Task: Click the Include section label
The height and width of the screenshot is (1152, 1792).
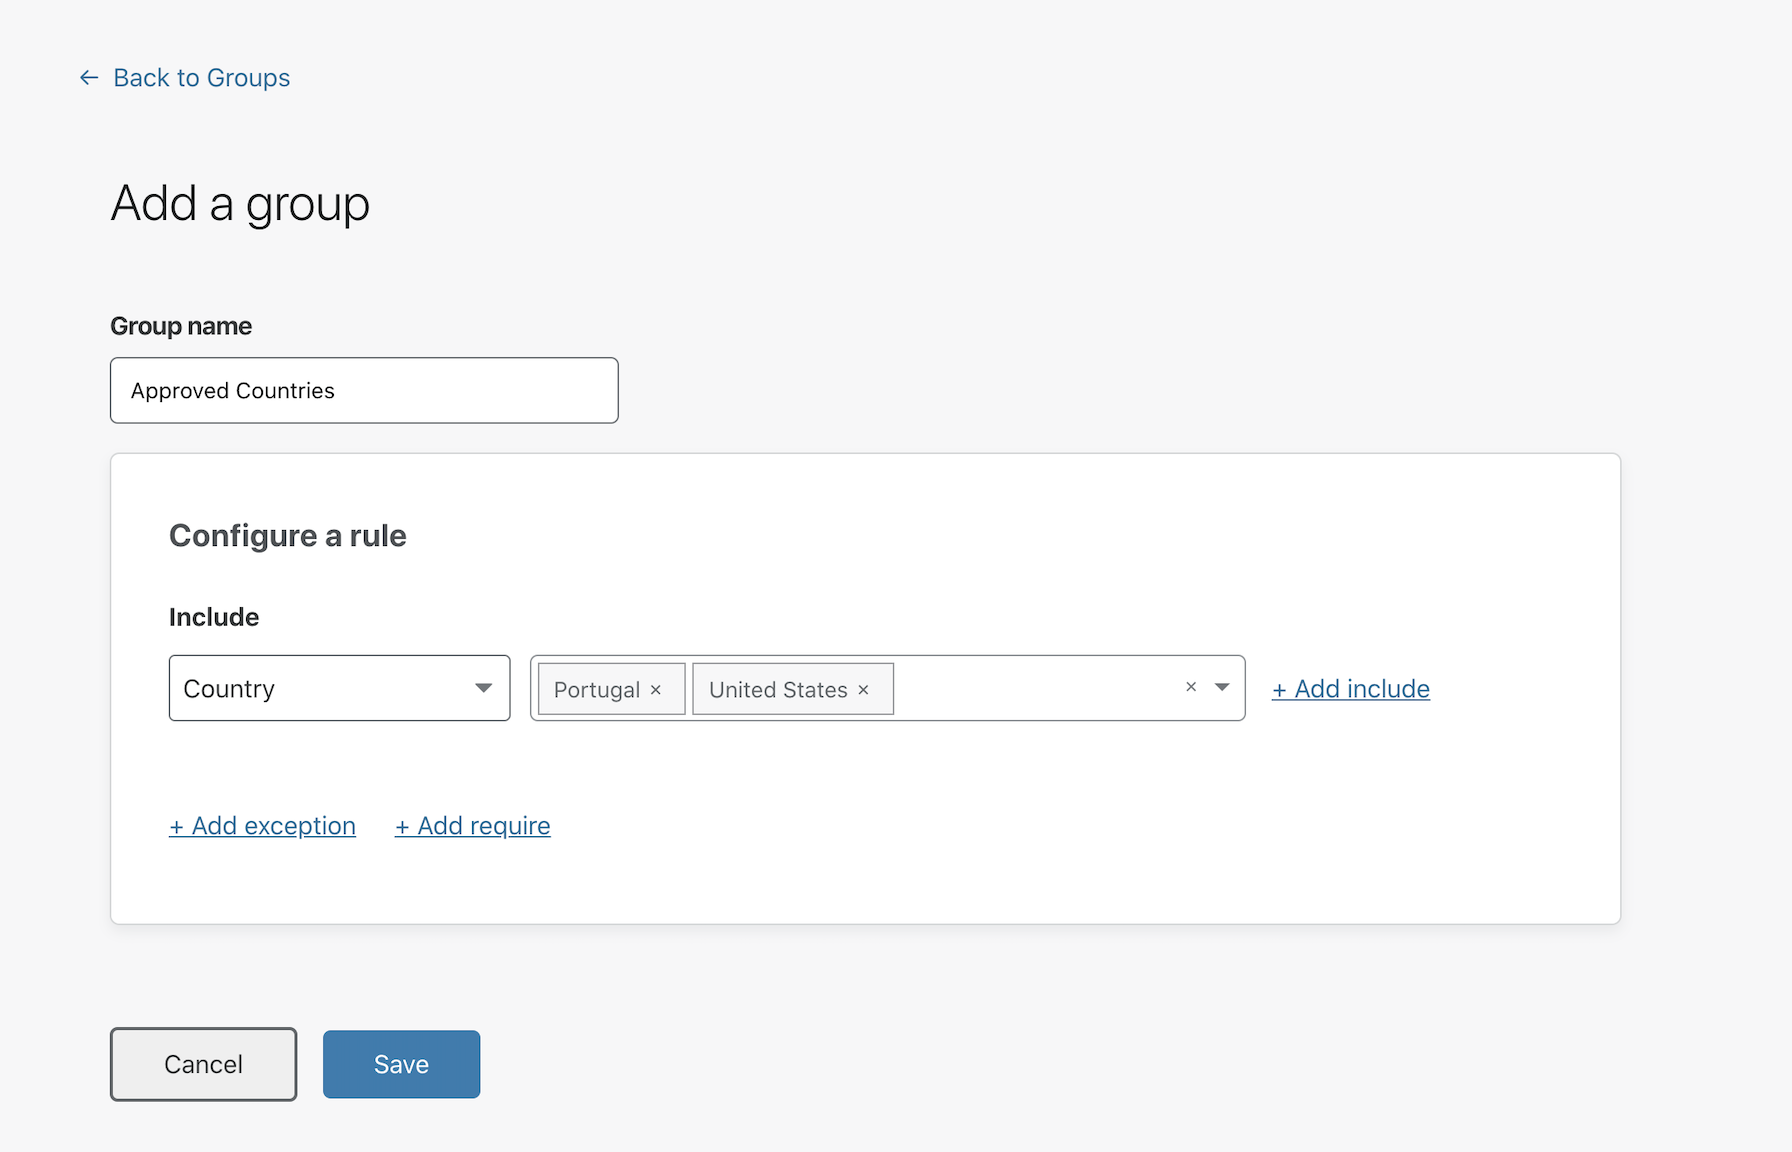Action: click(214, 617)
